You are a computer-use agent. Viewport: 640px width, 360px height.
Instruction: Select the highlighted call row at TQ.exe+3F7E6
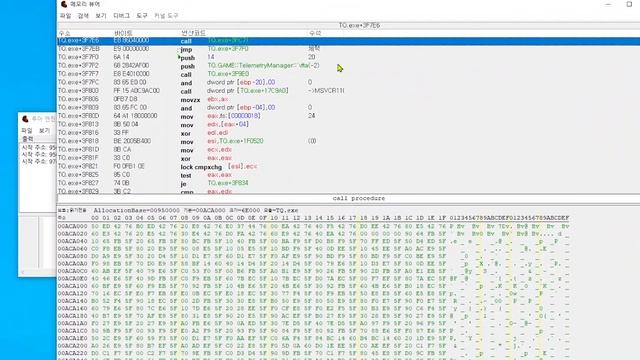point(348,41)
